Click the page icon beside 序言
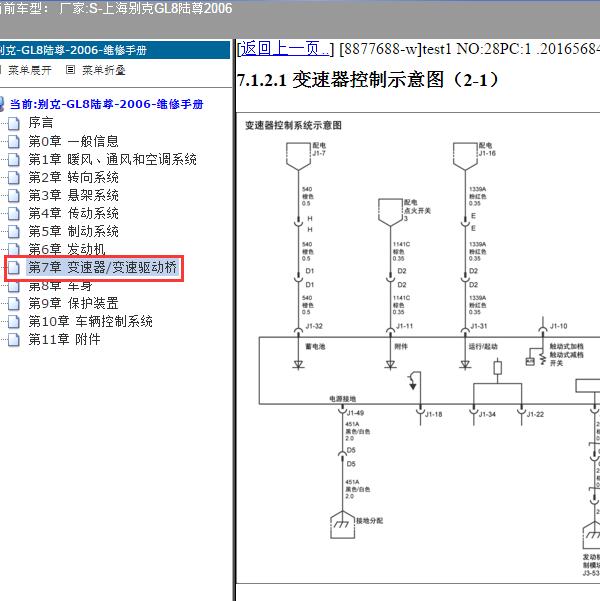 coord(14,123)
